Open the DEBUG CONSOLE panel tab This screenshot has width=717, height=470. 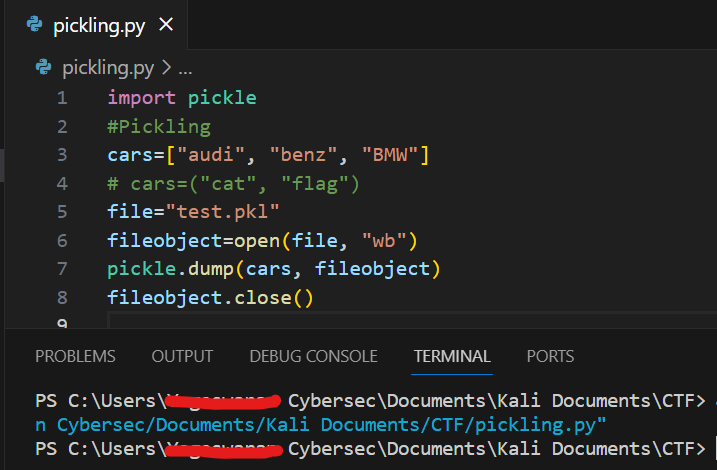coord(313,356)
